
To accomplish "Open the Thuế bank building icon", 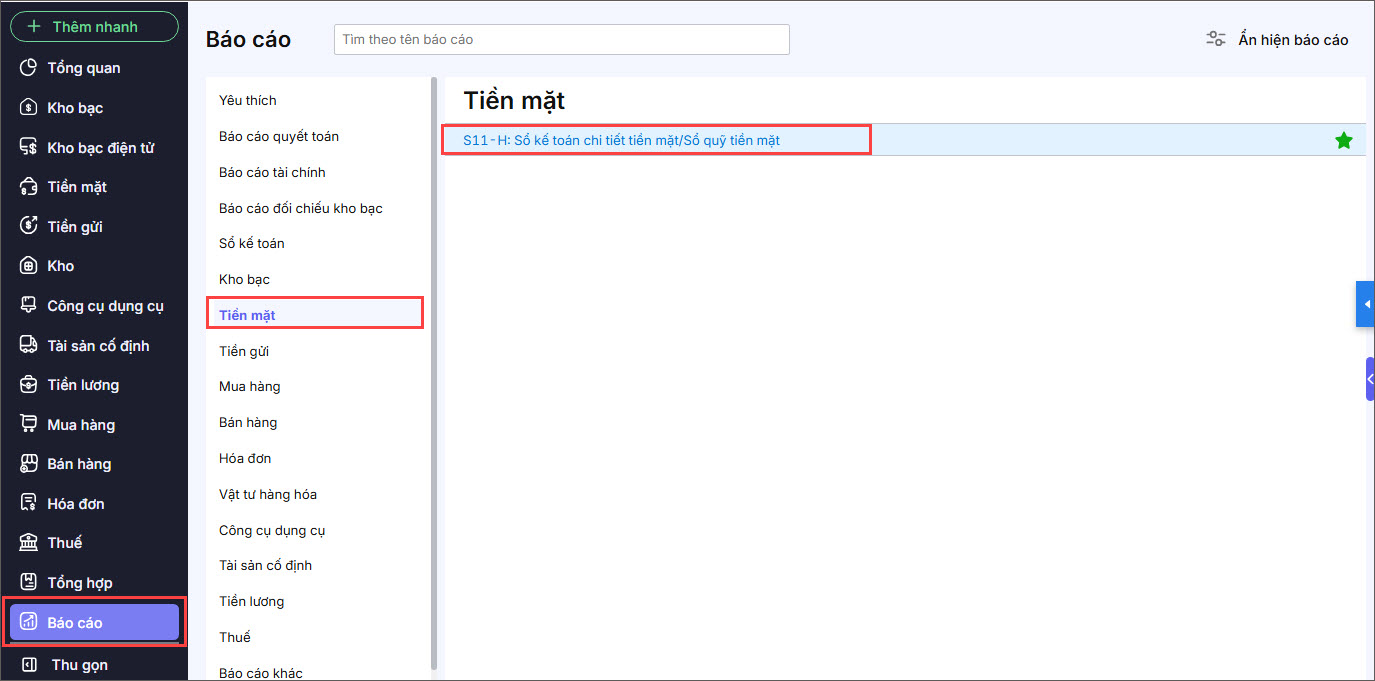I will [29, 542].
